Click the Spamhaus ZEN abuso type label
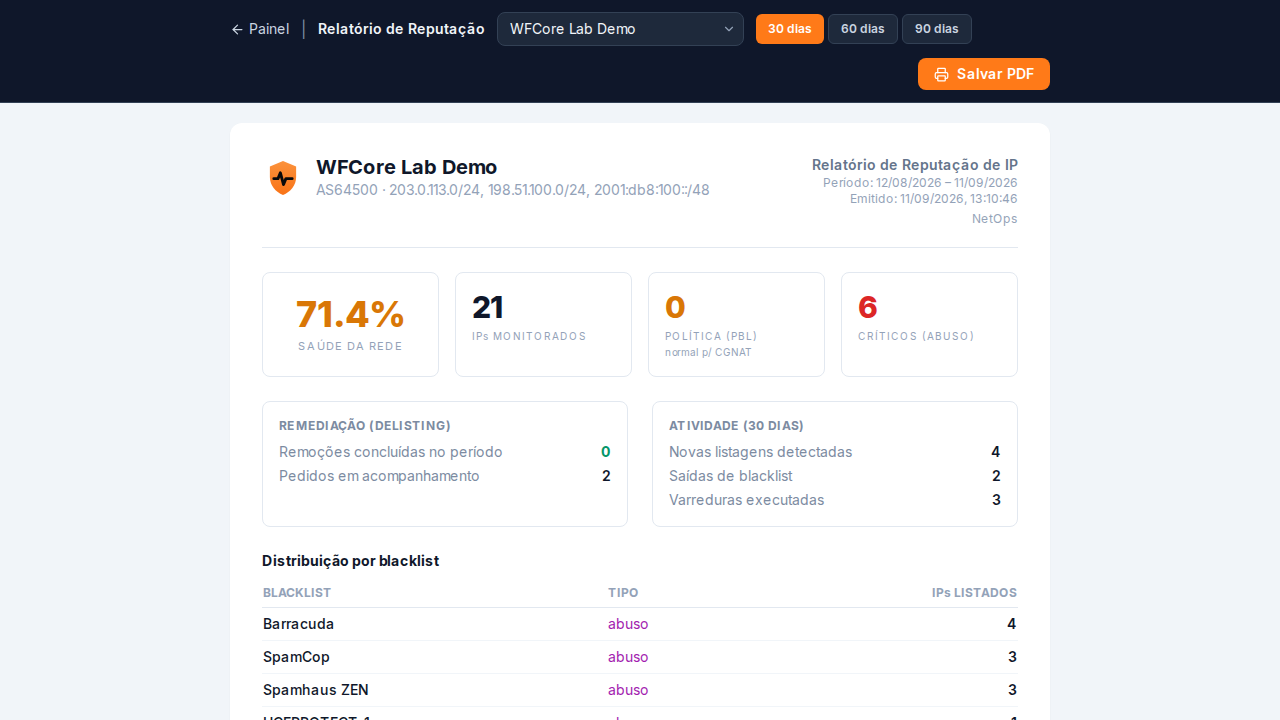Image resolution: width=1280 pixels, height=720 pixels. pos(628,690)
